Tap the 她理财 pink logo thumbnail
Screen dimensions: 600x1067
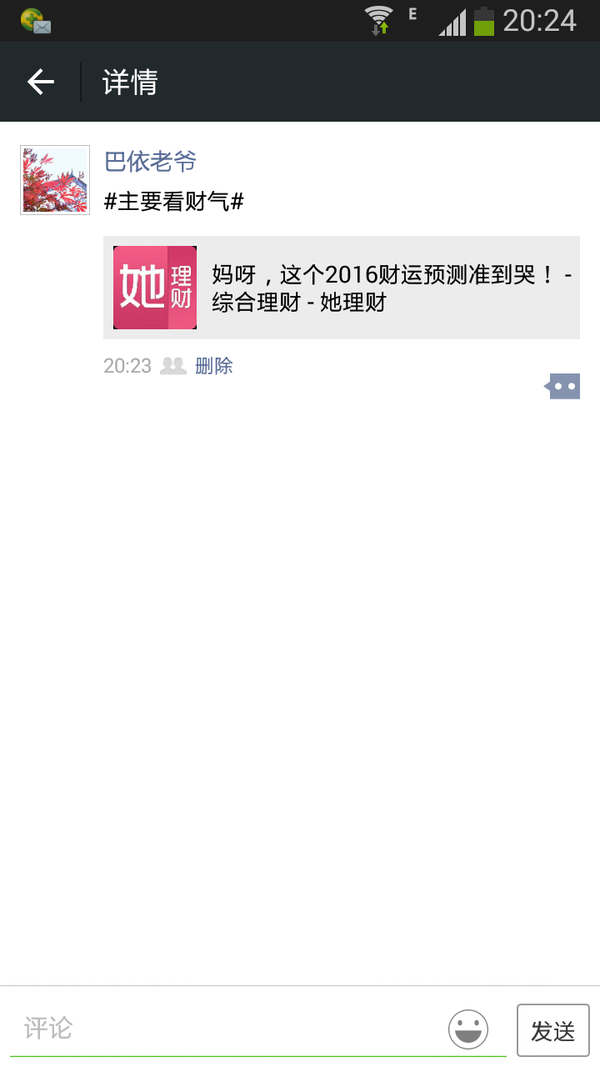pos(155,287)
